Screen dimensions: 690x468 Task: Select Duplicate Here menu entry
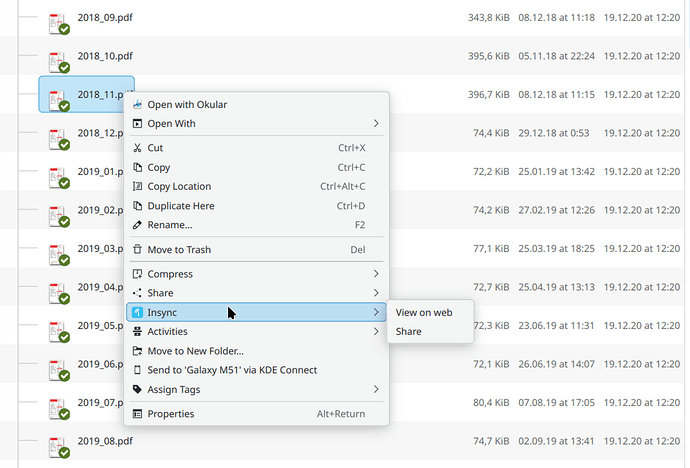[x=181, y=206]
